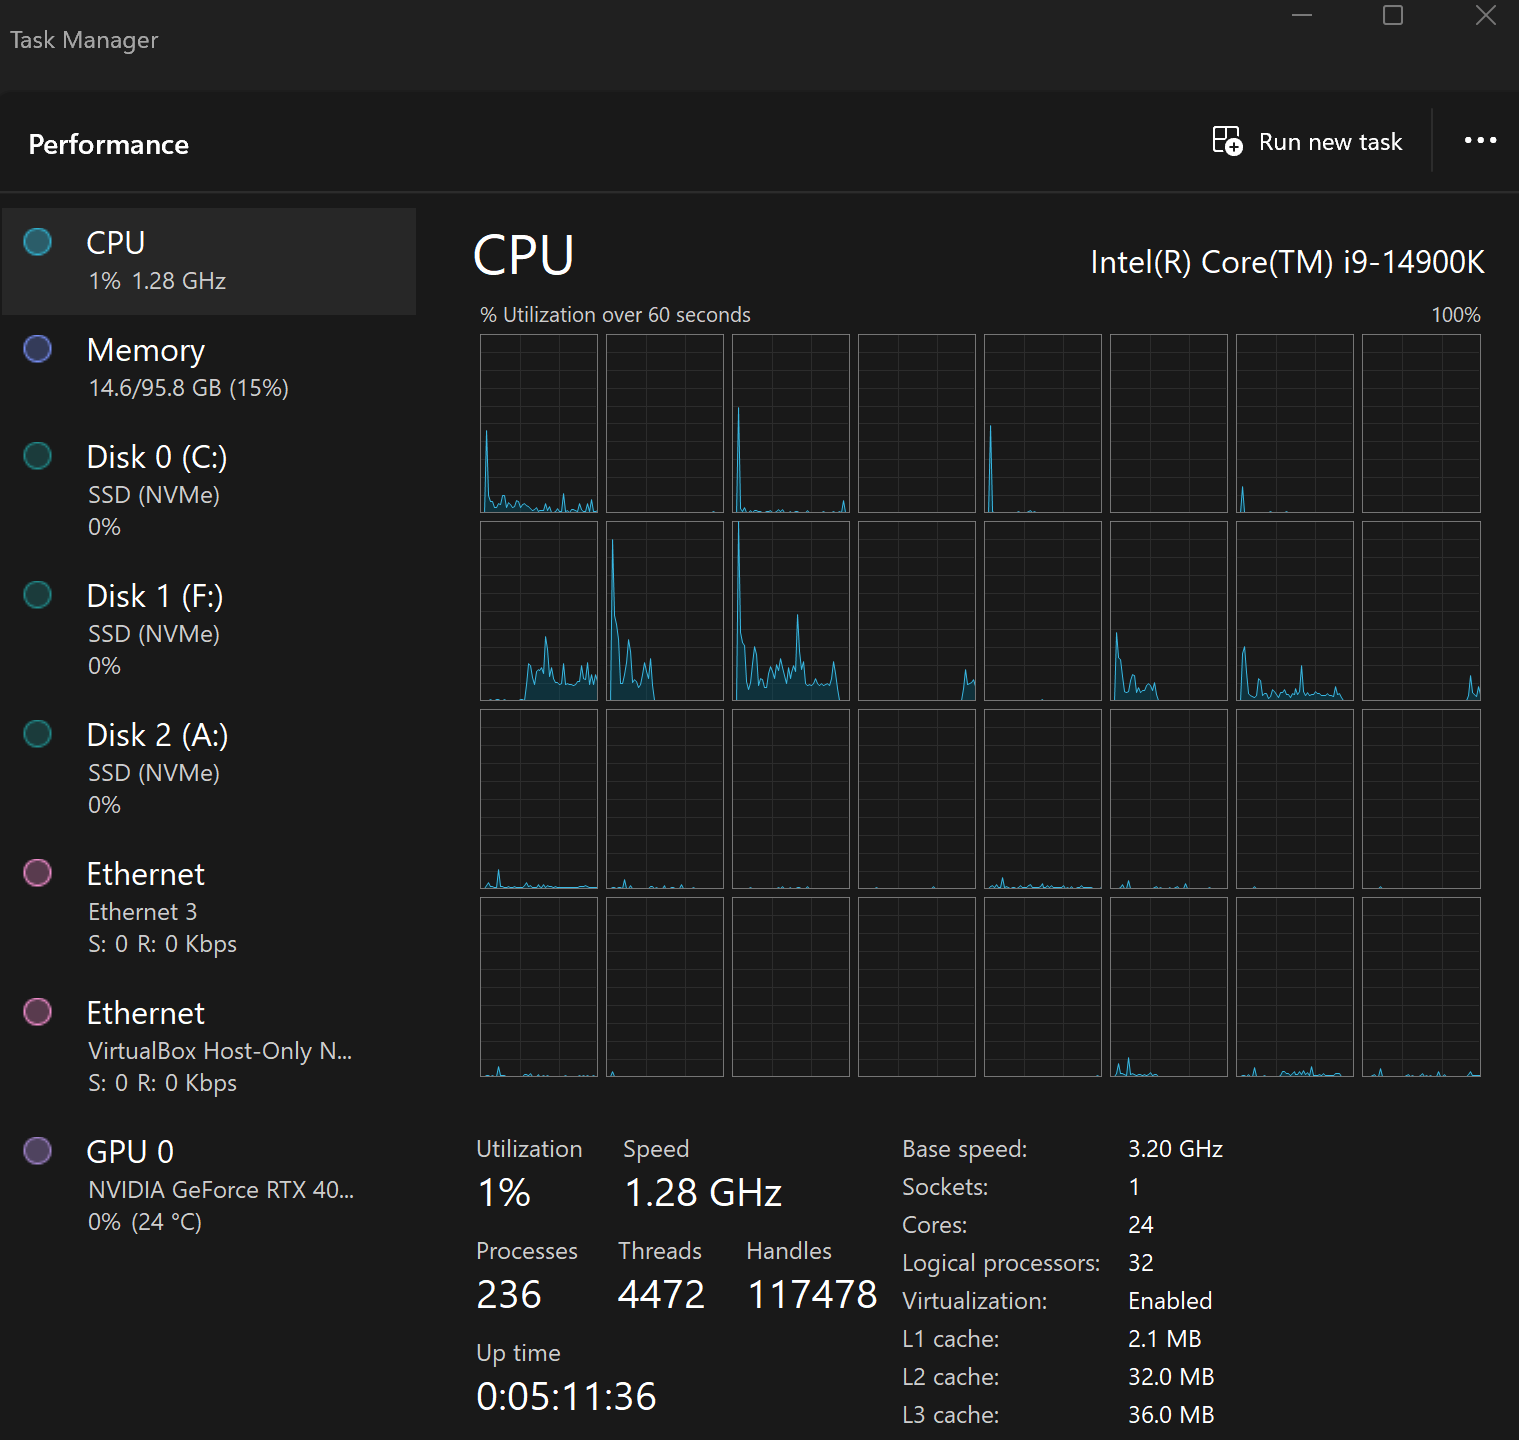Maximize the Task Manager window

[x=1393, y=16]
